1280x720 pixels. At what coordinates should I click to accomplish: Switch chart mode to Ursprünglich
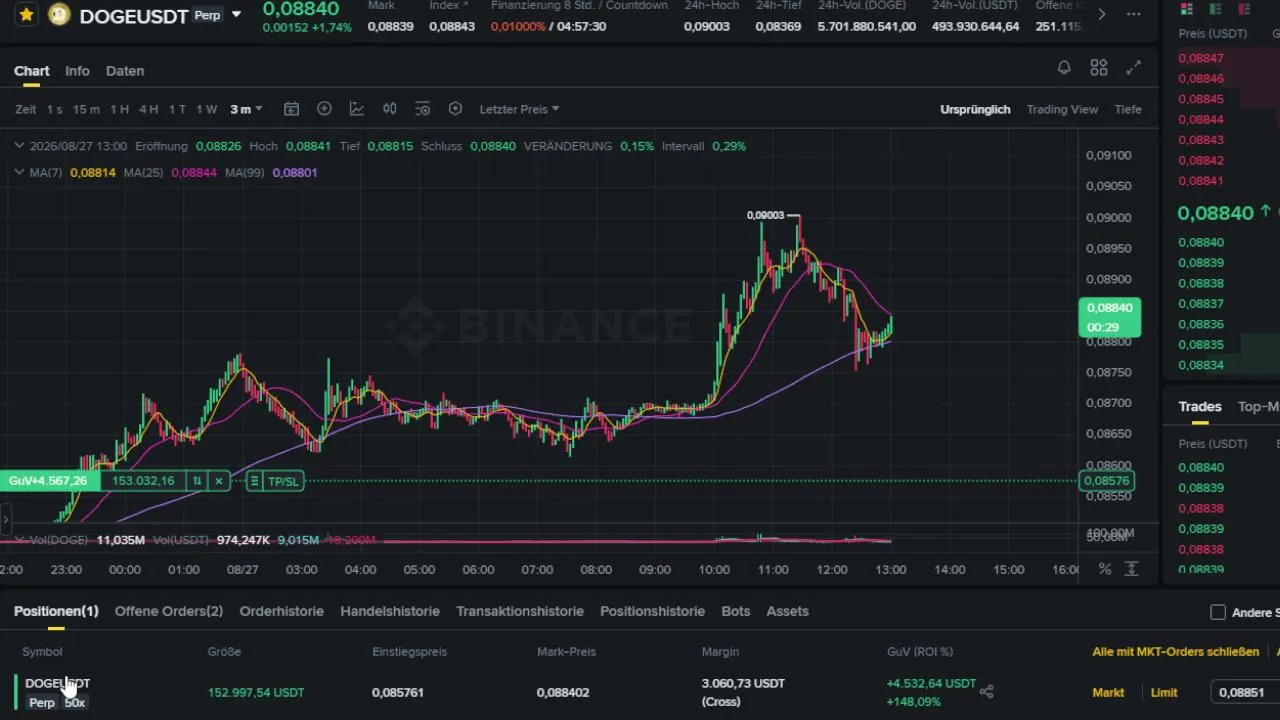[975, 109]
